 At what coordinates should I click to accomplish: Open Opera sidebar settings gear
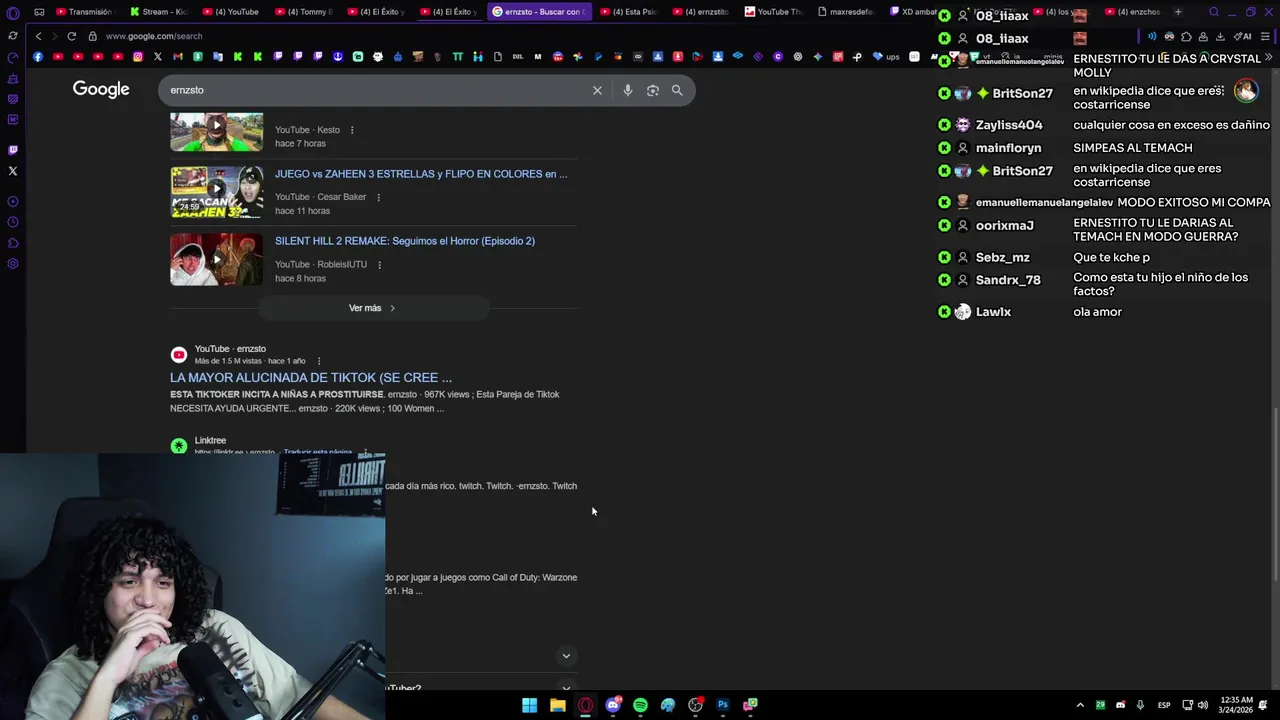coord(13,264)
